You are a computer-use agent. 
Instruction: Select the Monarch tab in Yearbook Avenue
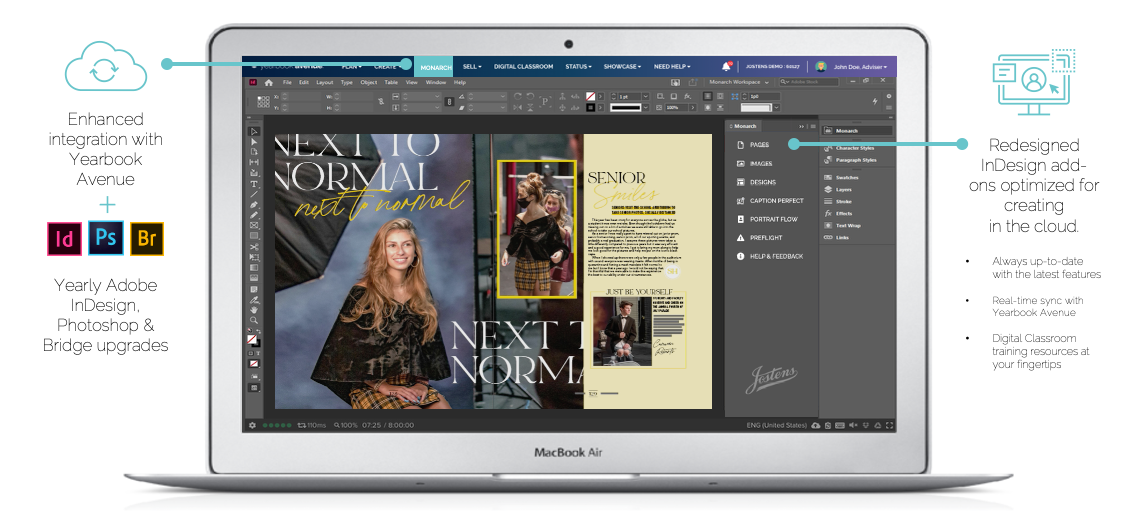(x=435, y=67)
